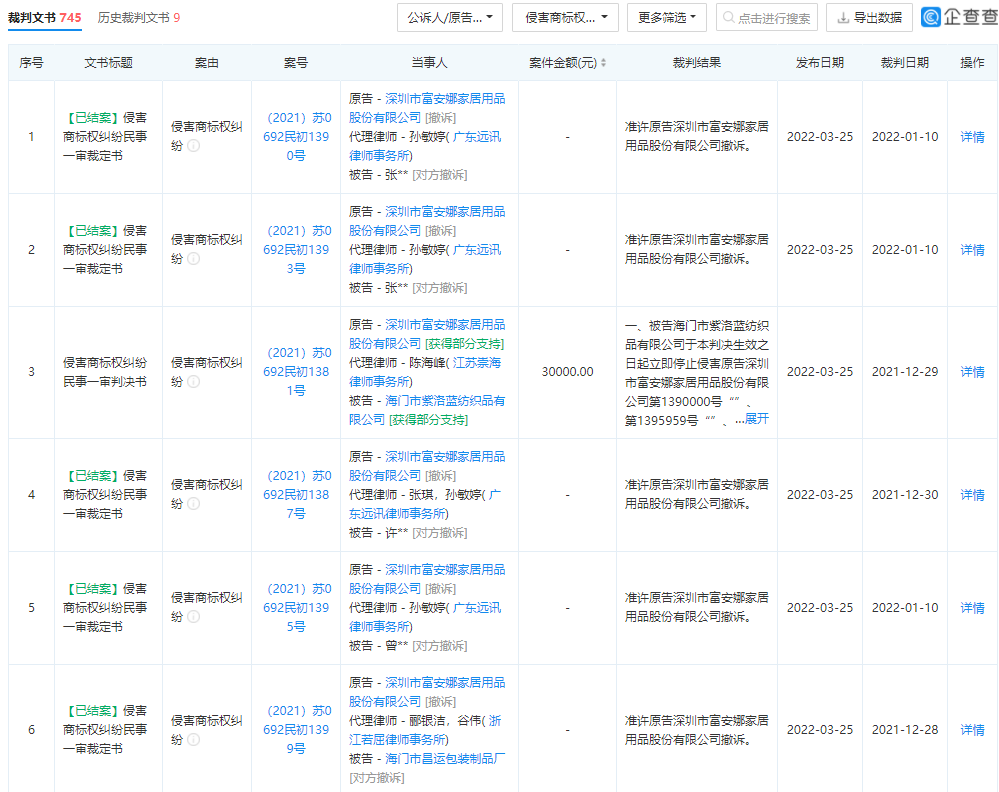999x792 pixels.
Task: Export data with the 导出数据 button
Action: tap(869, 18)
